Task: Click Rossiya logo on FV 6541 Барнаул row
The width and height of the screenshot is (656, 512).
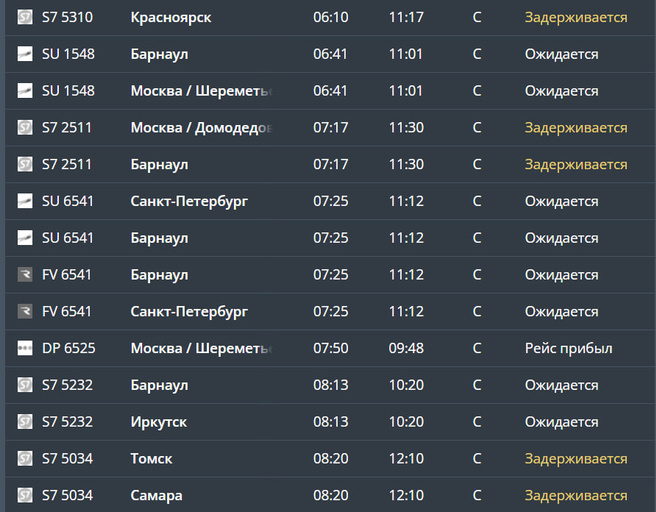Action: click(25, 274)
